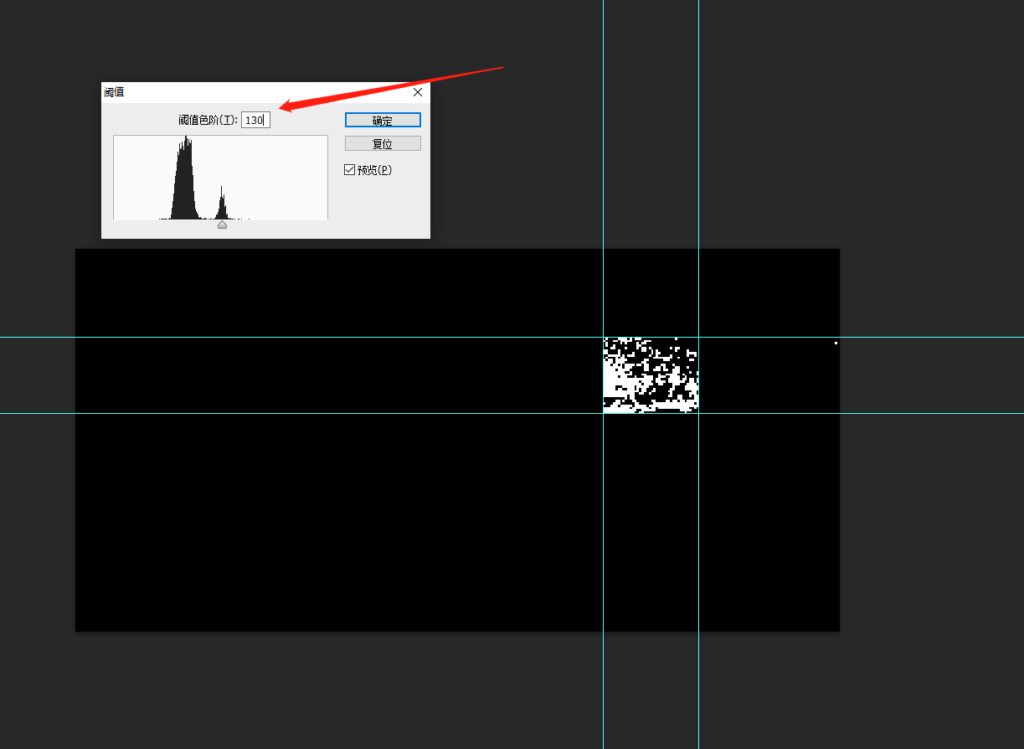Click where right vertical and lower horizontal guides cross
This screenshot has height=749, width=1024.
click(698, 413)
